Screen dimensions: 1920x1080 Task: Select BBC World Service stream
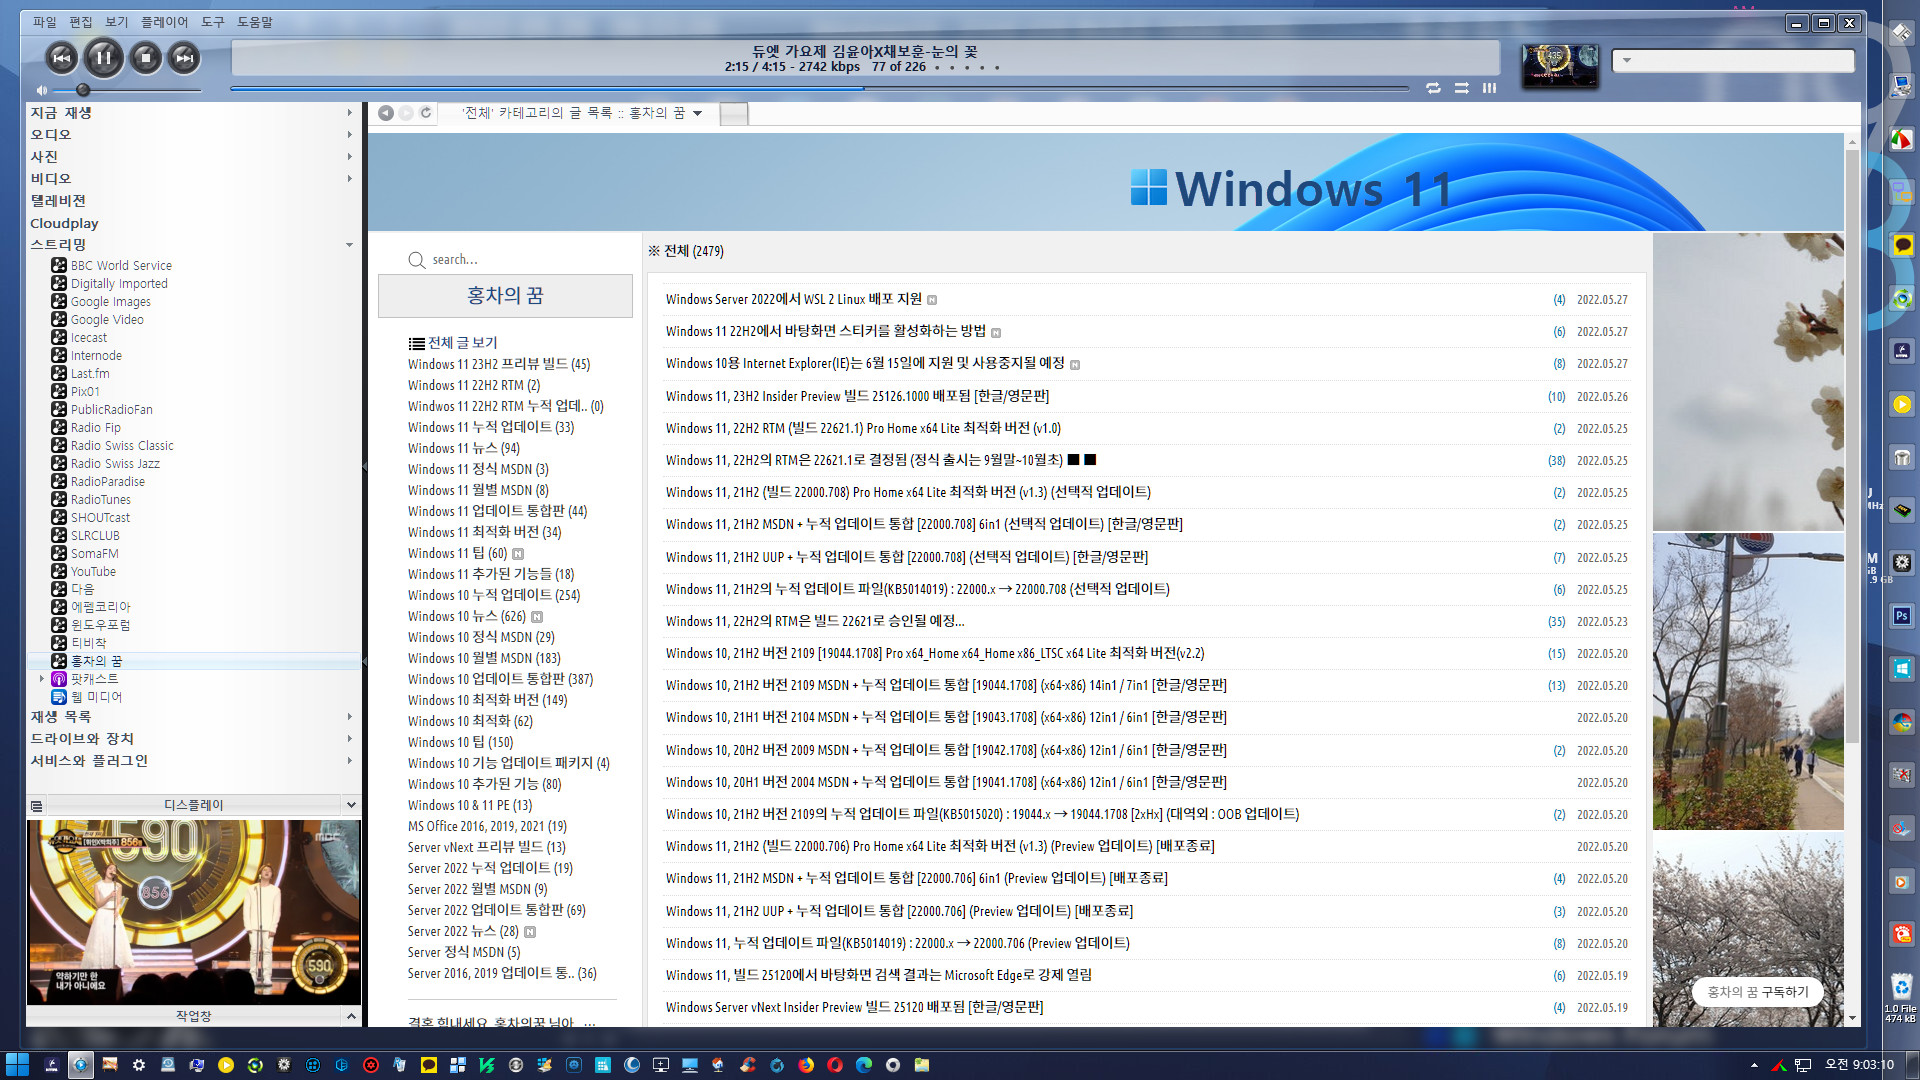pos(121,266)
